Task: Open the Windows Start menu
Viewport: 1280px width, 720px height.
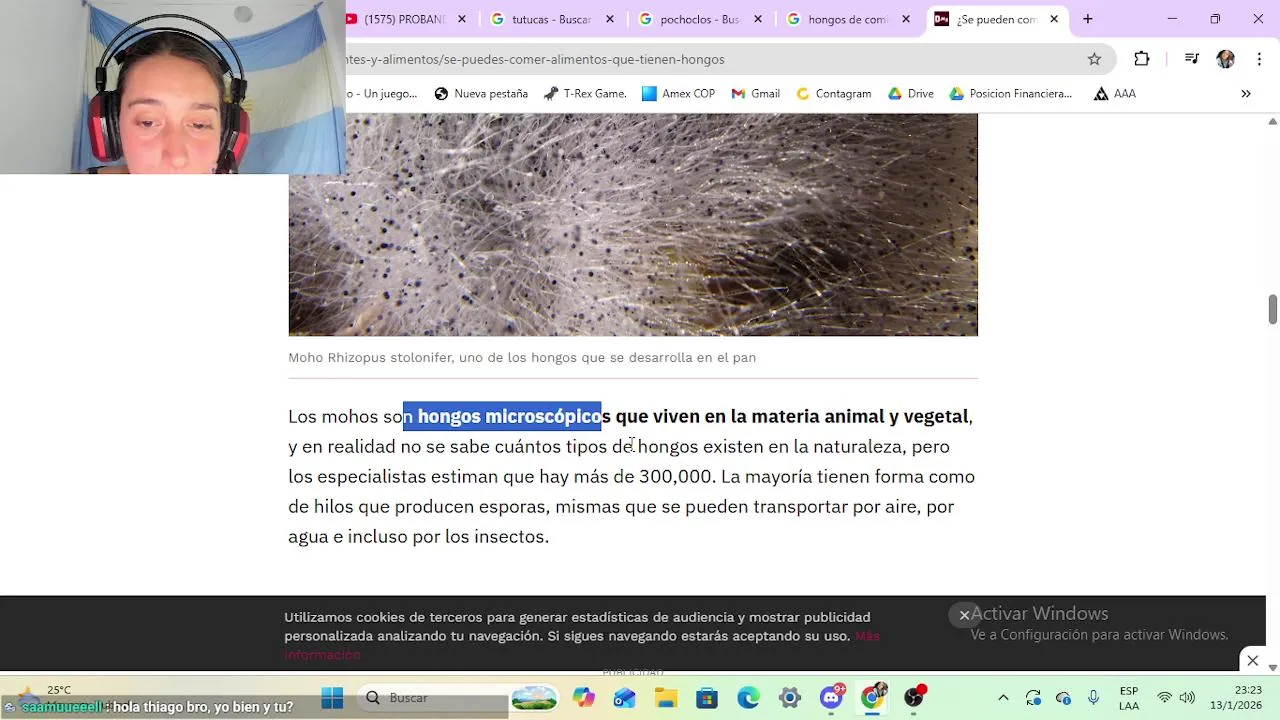Action: pyautogui.click(x=333, y=697)
